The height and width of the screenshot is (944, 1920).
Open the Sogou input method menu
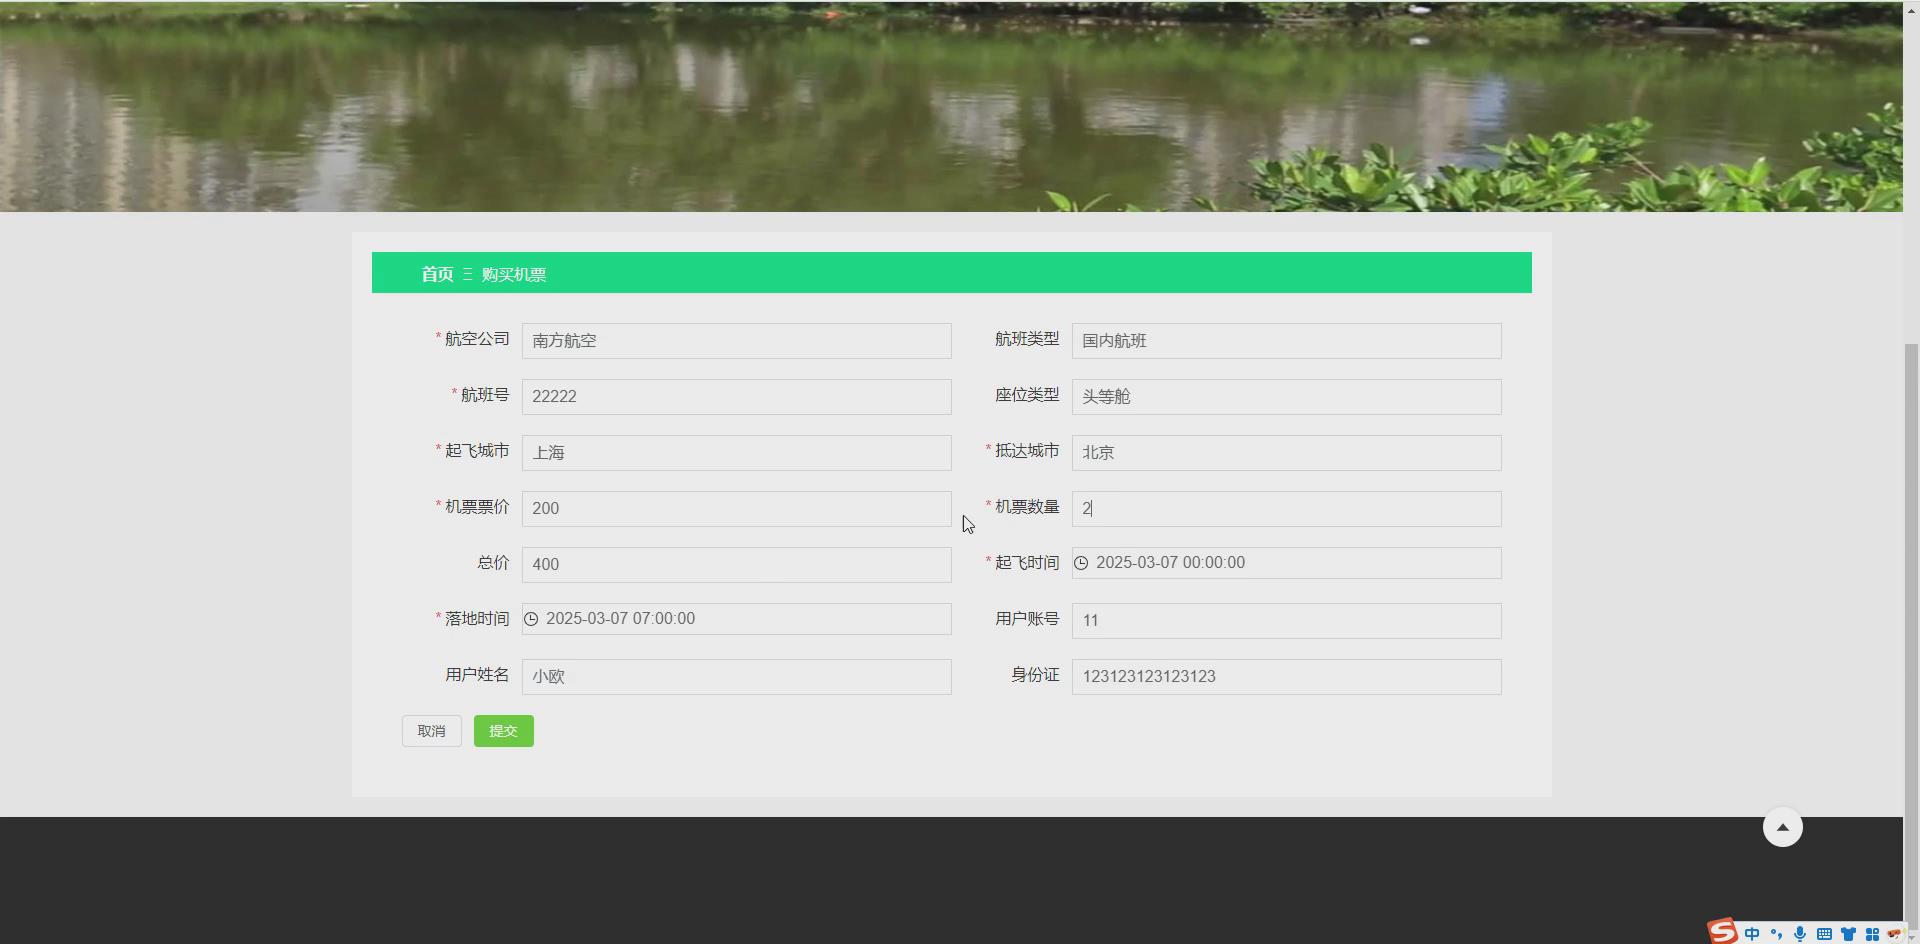[1722, 933]
